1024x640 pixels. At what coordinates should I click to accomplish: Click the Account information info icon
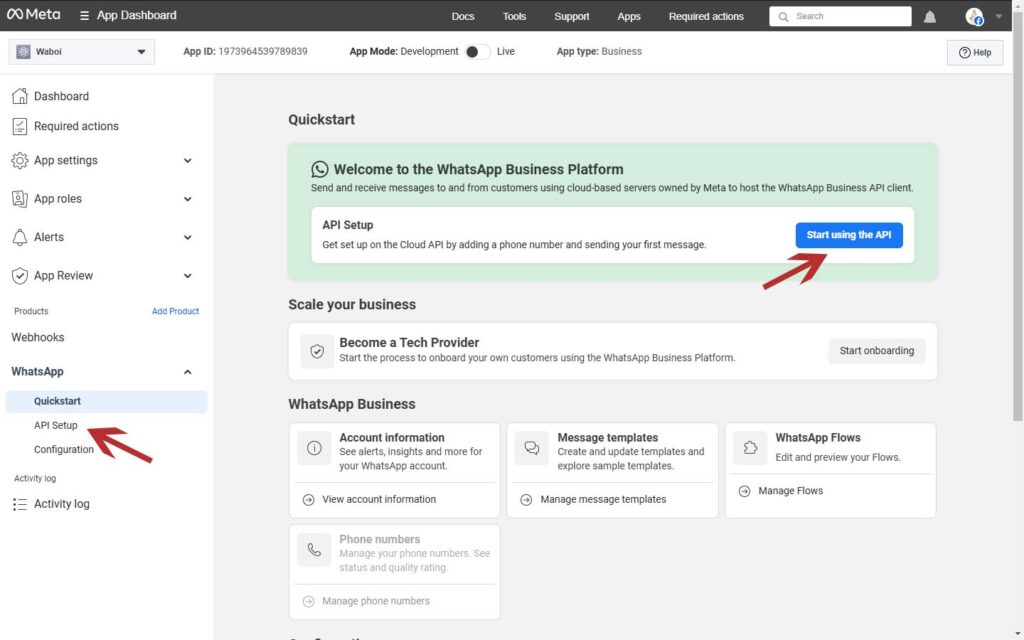[314, 448]
